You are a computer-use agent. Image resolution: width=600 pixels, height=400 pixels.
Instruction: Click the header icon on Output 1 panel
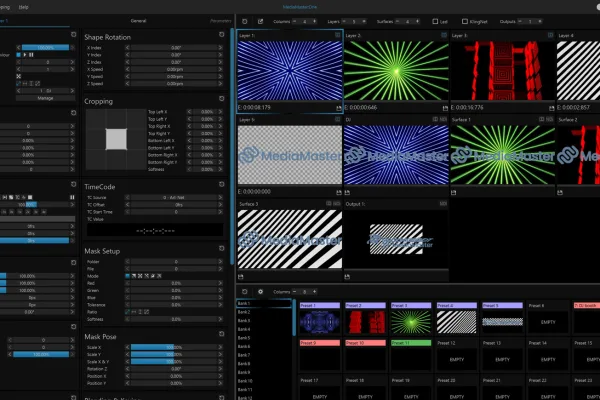click(443, 204)
